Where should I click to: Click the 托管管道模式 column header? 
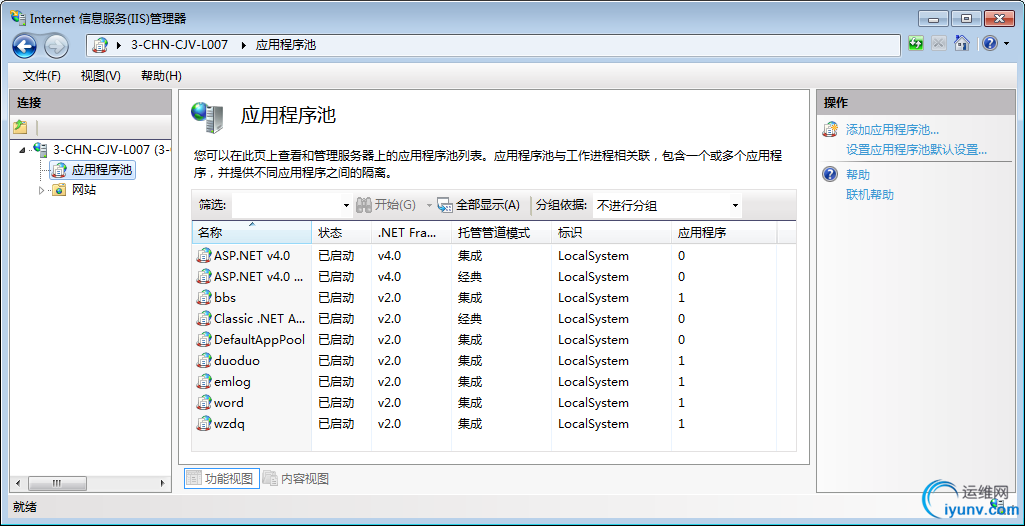(501, 233)
